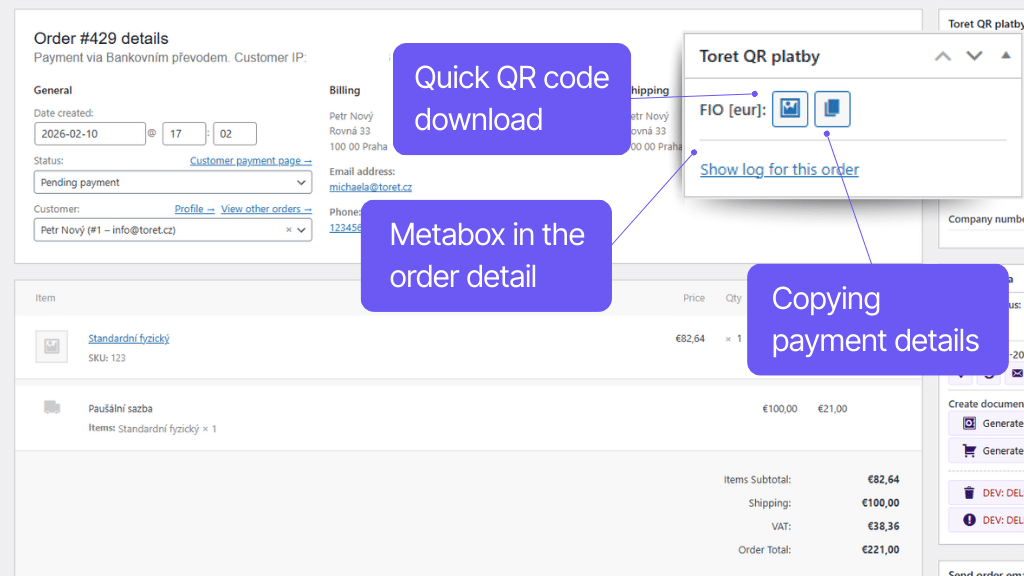Image resolution: width=1024 pixels, height=576 pixels.
Task: Click the envelope email icon on the right
Action: (x=1017, y=373)
